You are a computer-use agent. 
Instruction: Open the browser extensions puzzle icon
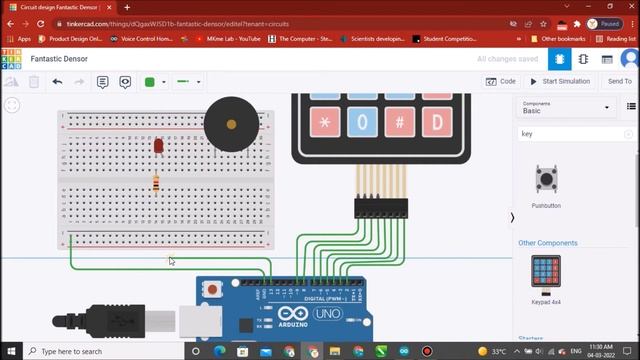[577, 24]
